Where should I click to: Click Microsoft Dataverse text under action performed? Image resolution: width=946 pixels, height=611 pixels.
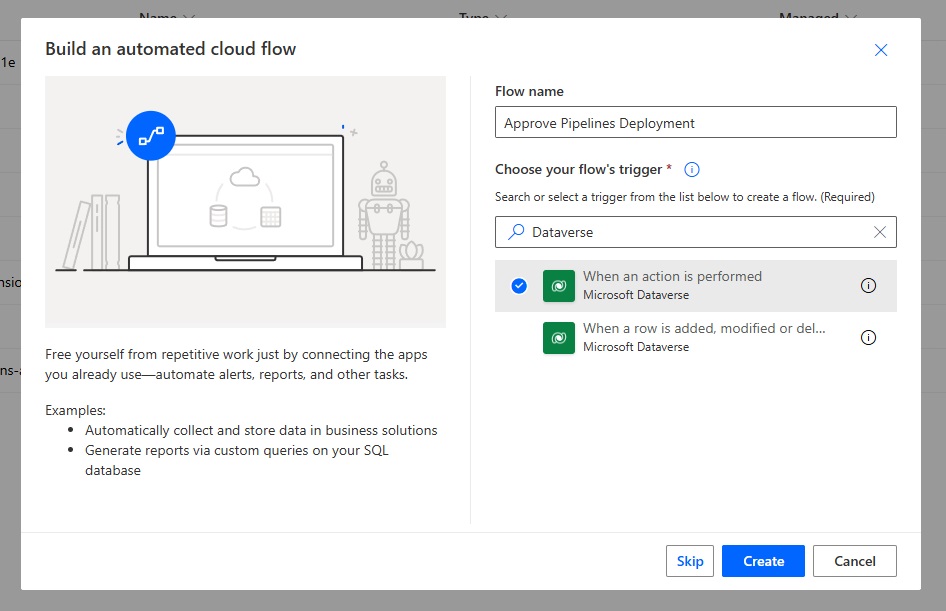tap(636, 295)
